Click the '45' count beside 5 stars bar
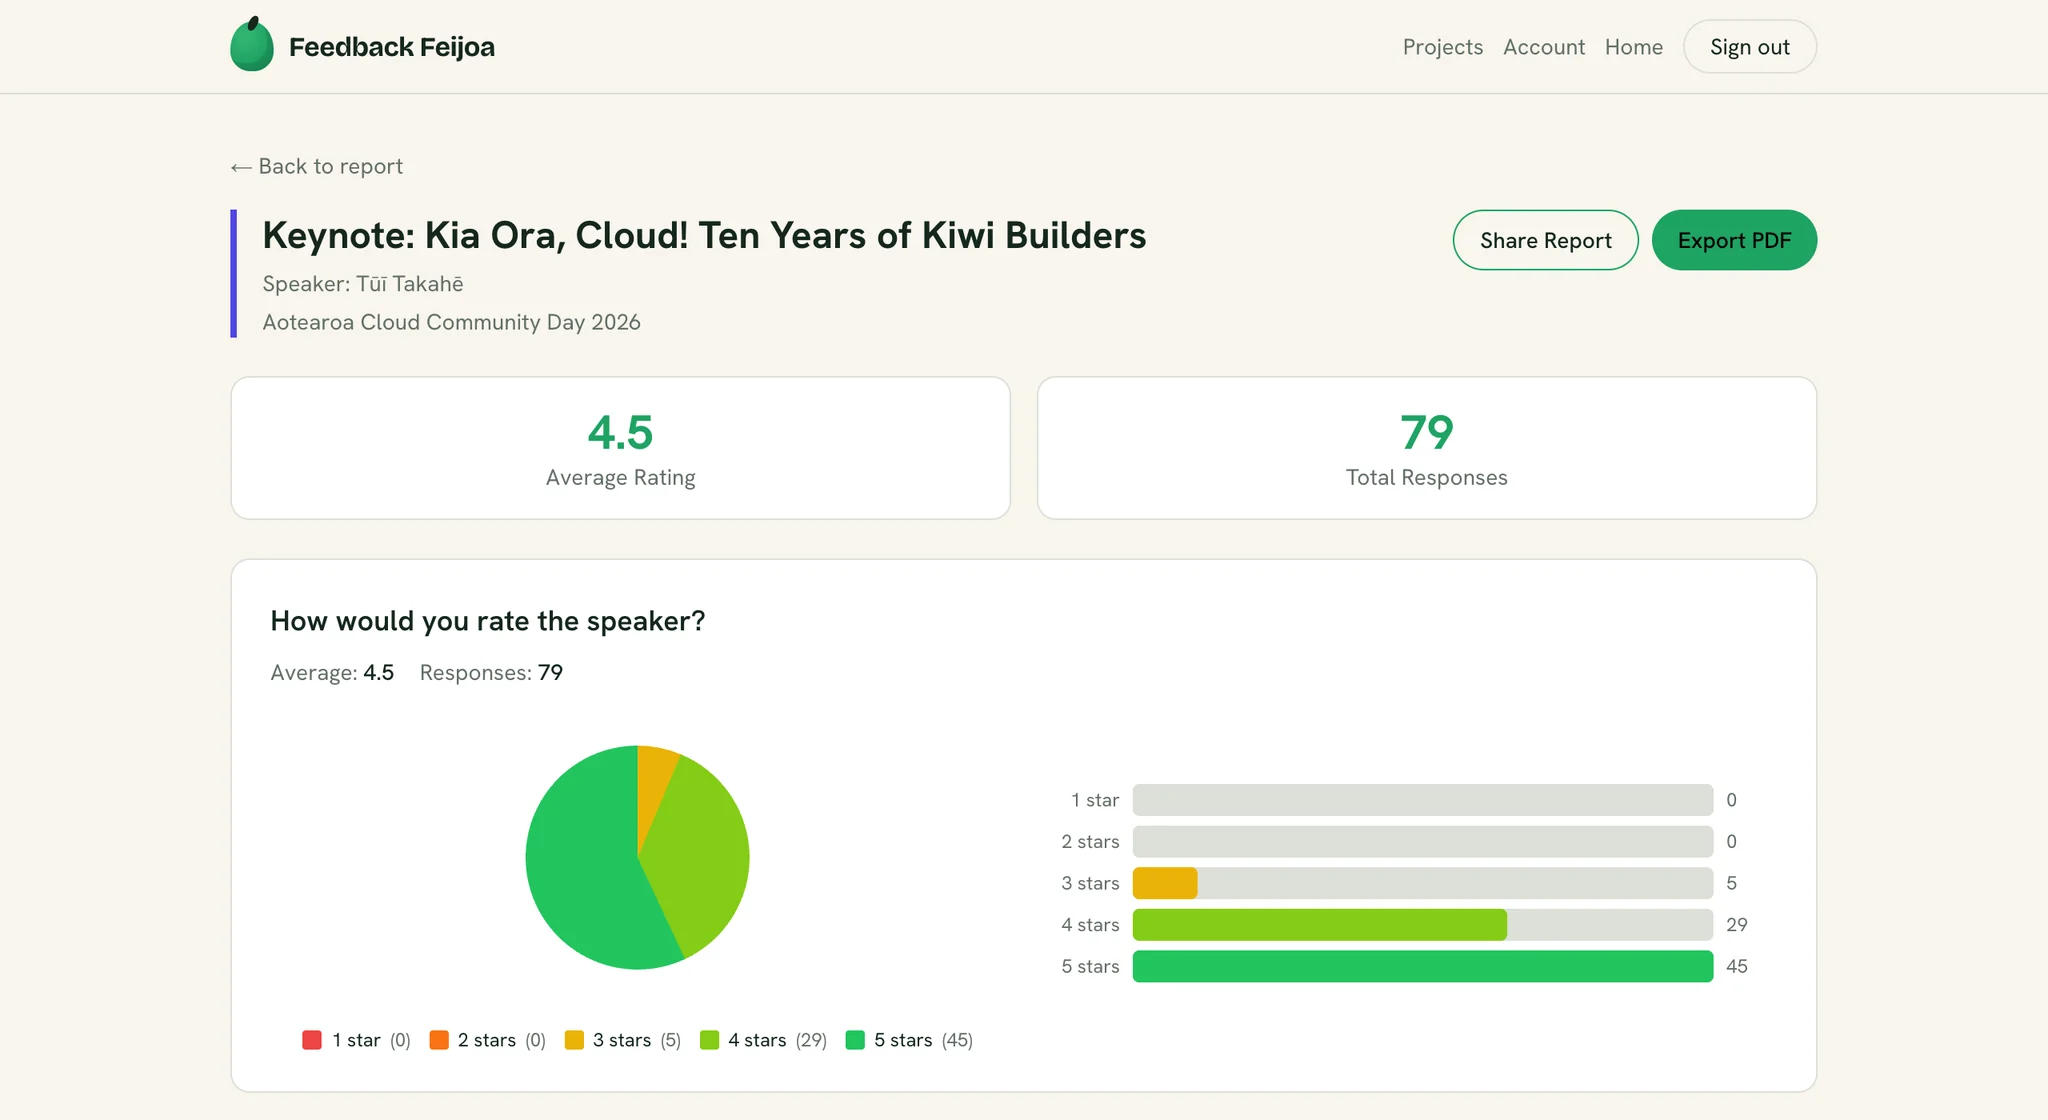 1737,967
